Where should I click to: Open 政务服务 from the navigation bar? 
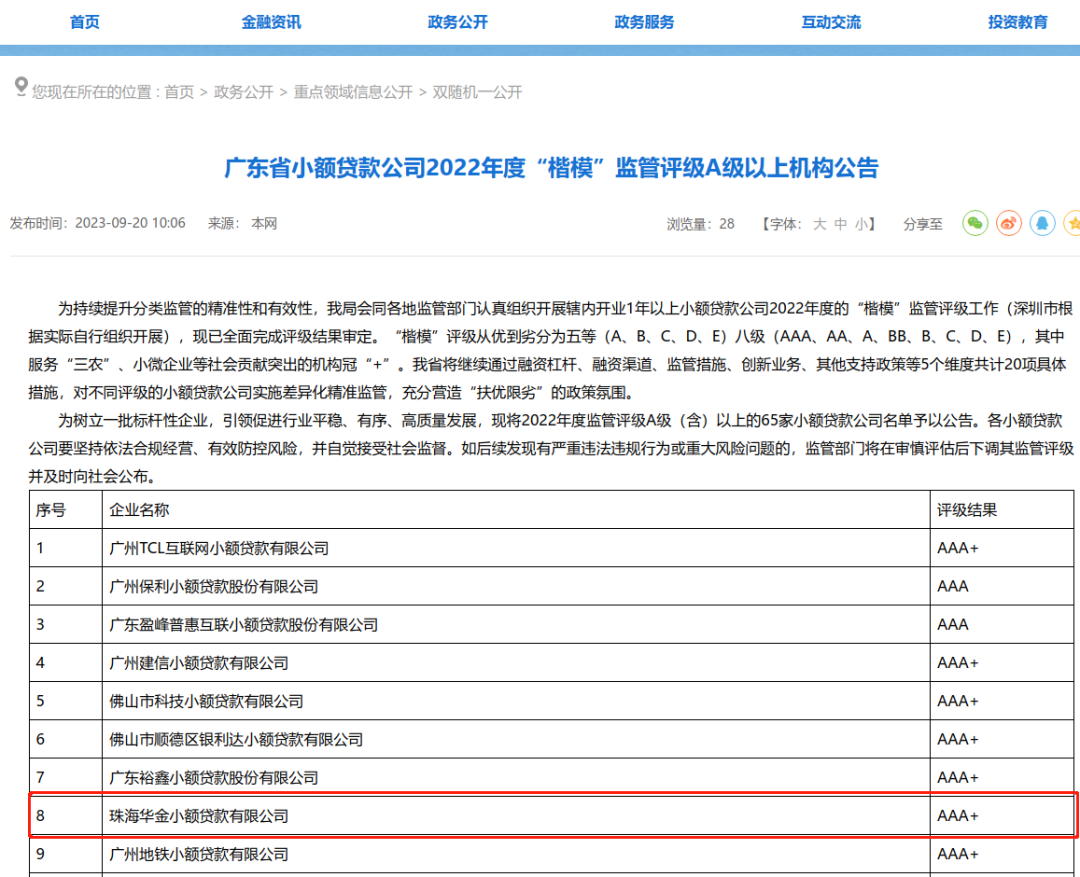point(644,22)
